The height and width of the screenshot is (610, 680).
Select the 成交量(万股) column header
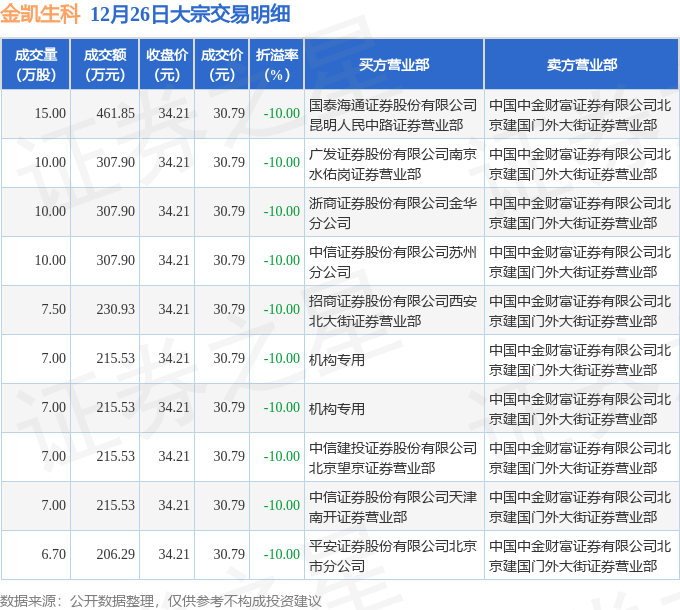pos(36,65)
